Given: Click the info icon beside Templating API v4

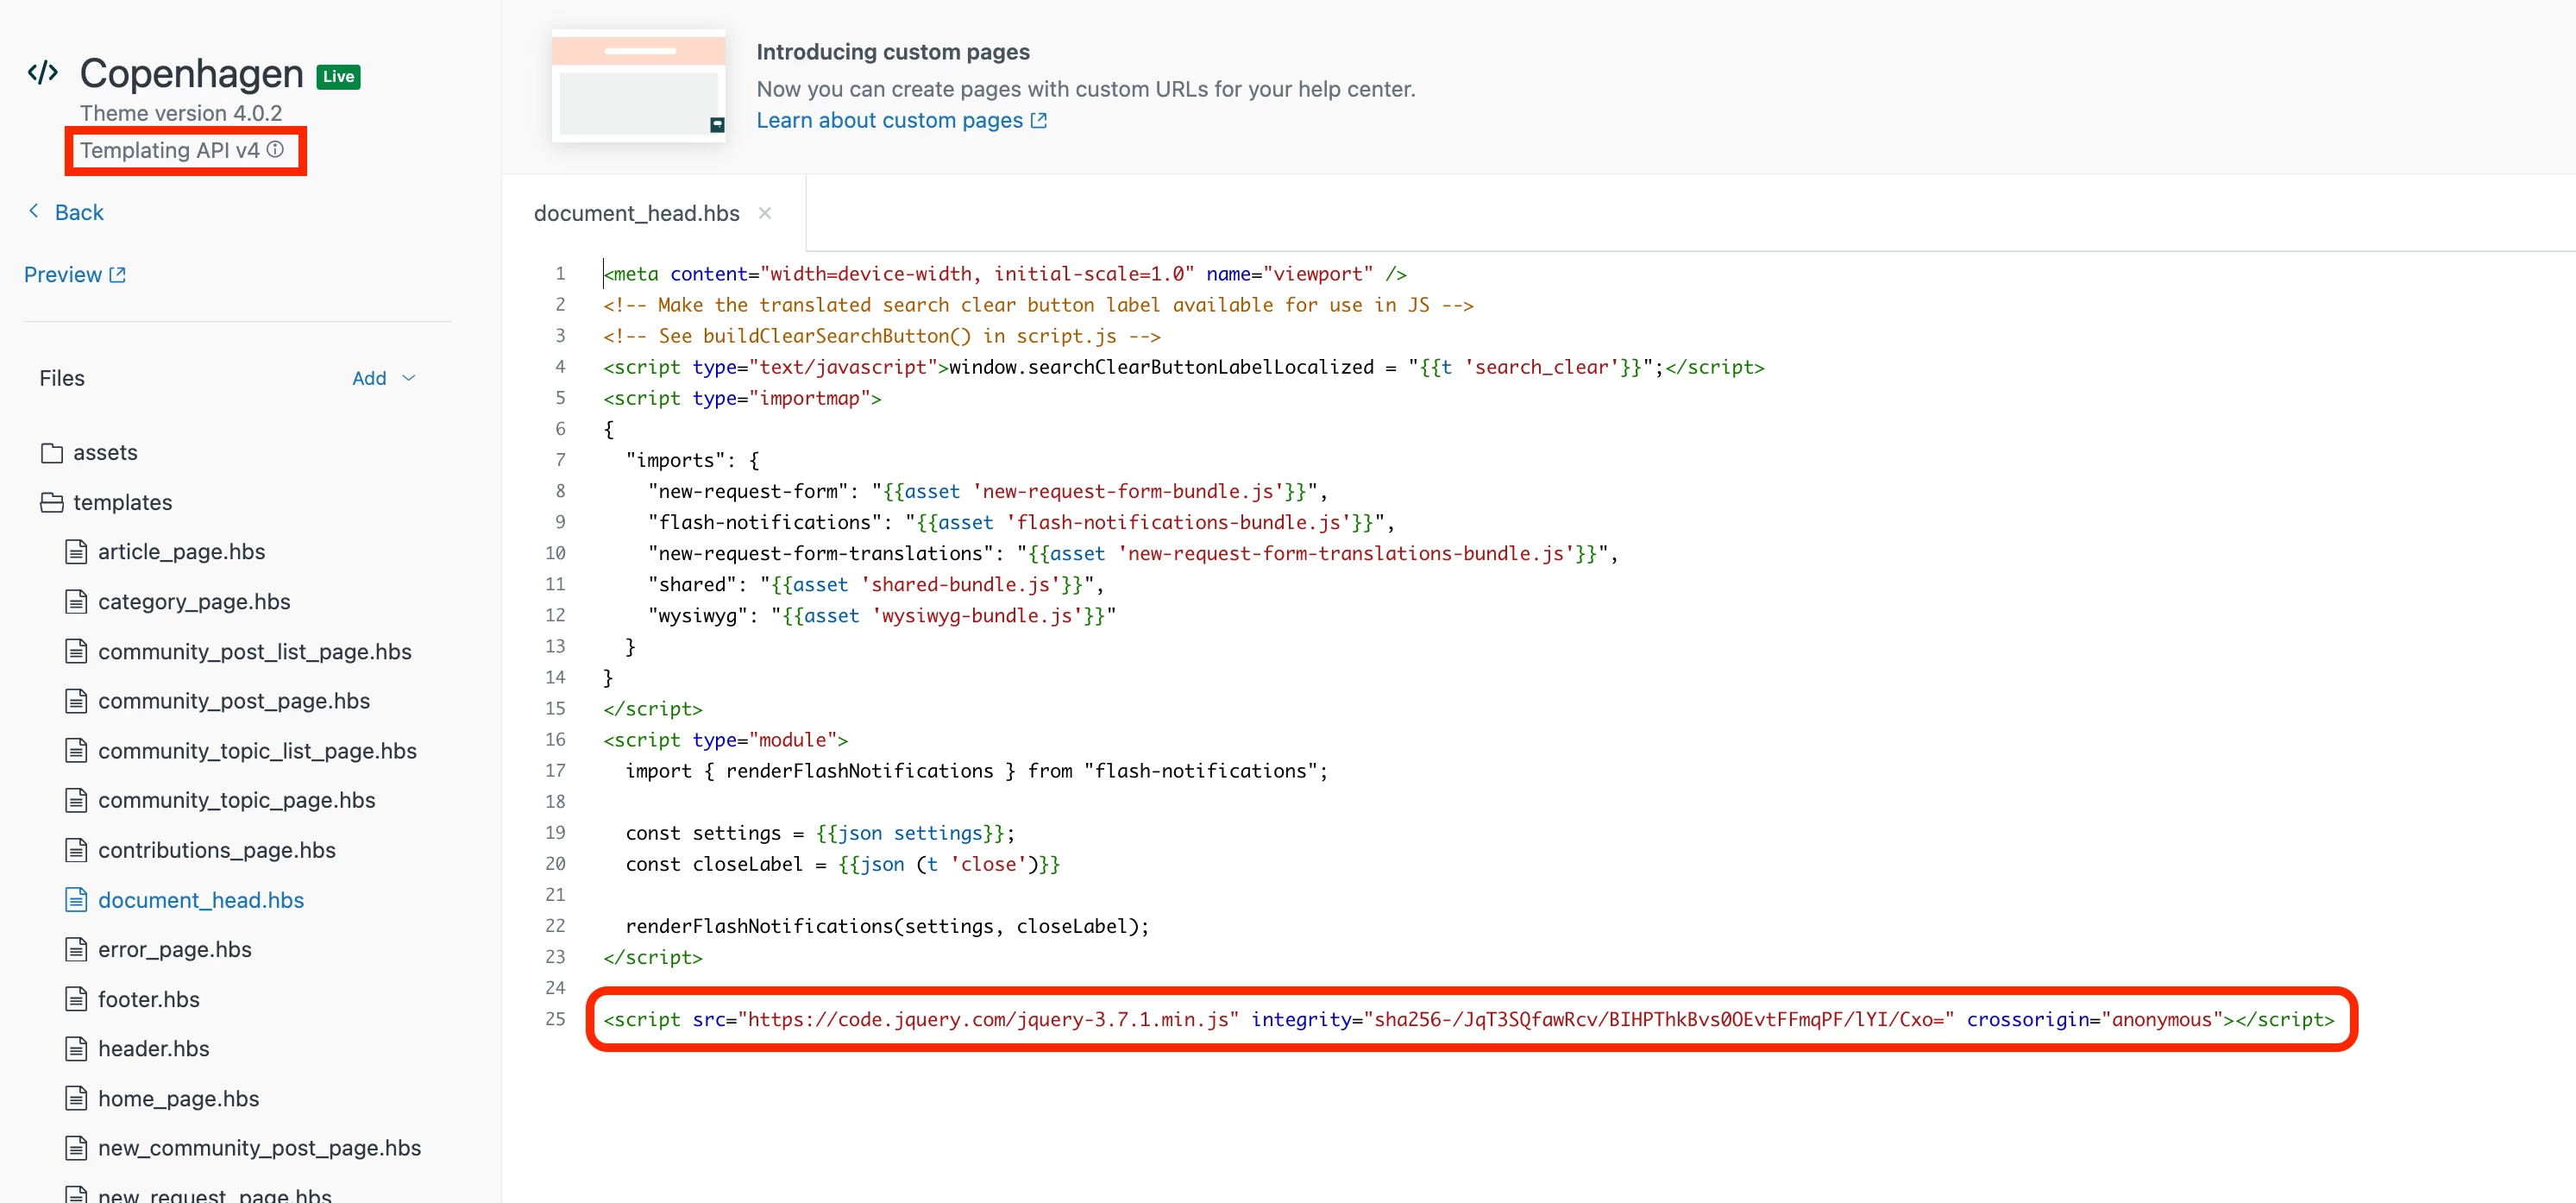Looking at the screenshot, I should click(x=275, y=149).
